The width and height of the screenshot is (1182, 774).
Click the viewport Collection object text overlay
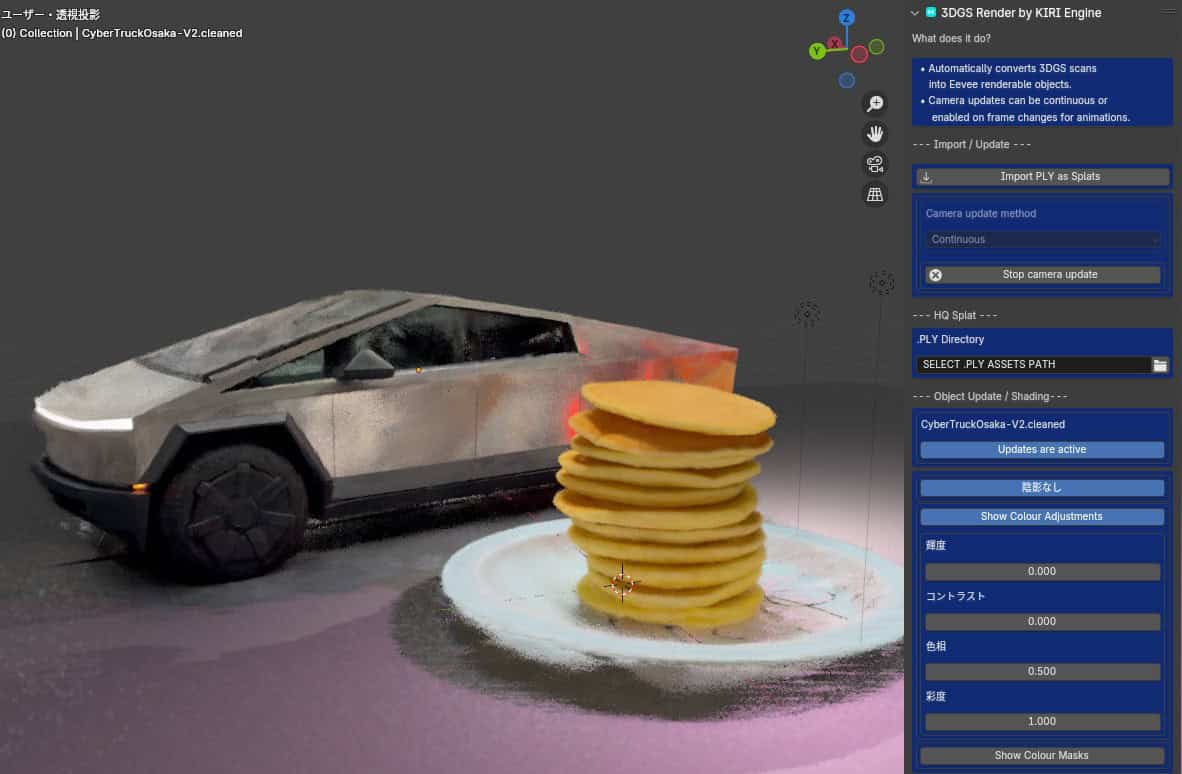[122, 33]
